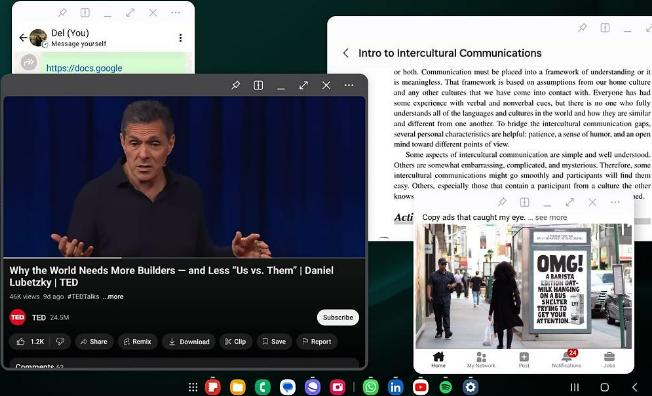
Task: Save the TED video to playlist
Action: [274, 342]
